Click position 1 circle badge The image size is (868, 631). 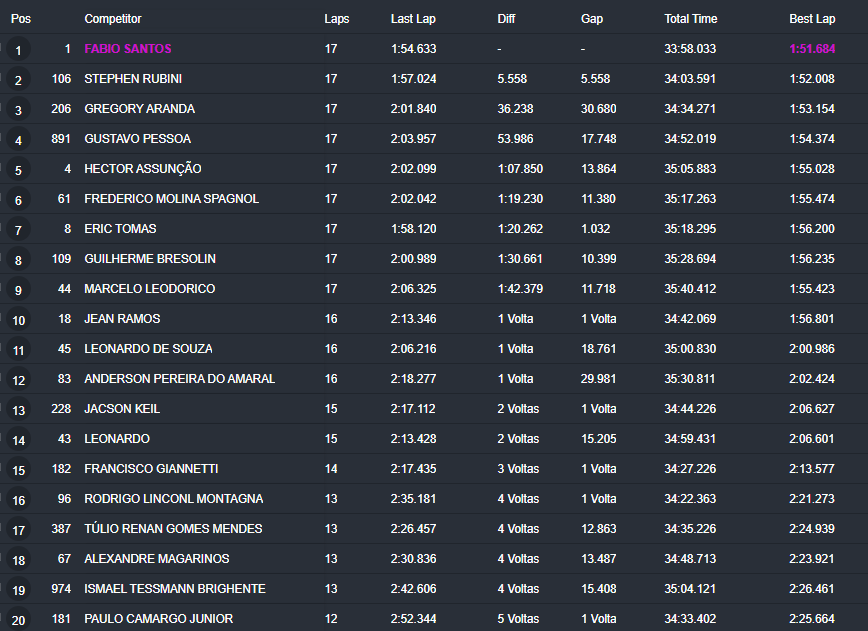click(x=18, y=50)
